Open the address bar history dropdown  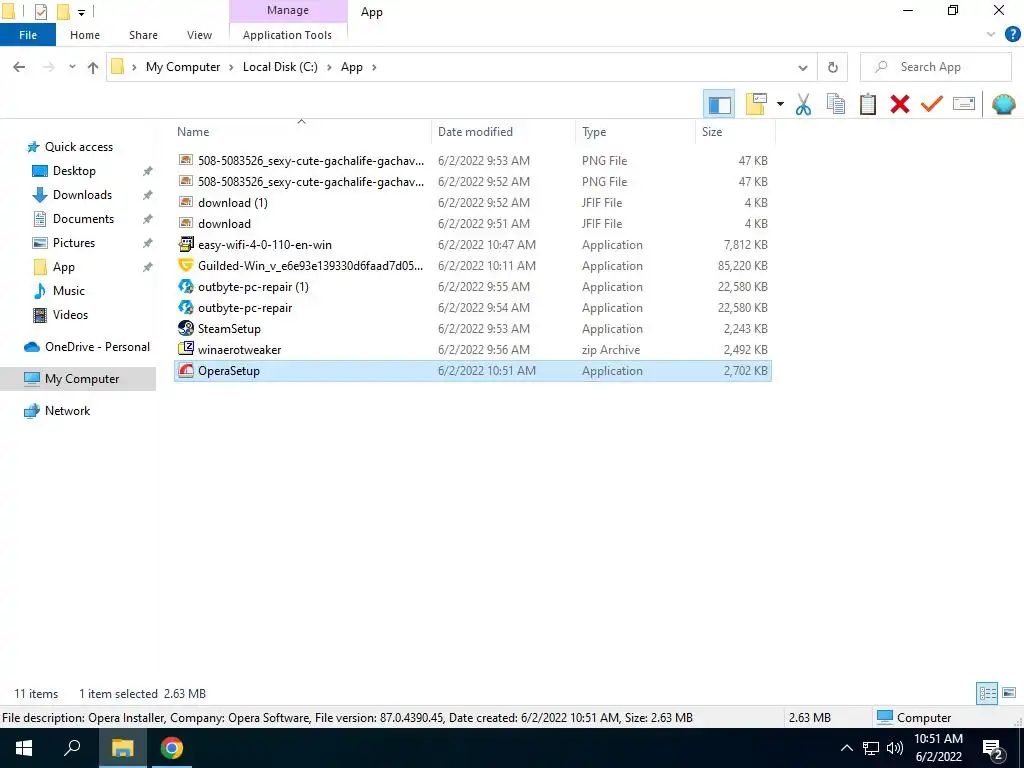pos(803,67)
